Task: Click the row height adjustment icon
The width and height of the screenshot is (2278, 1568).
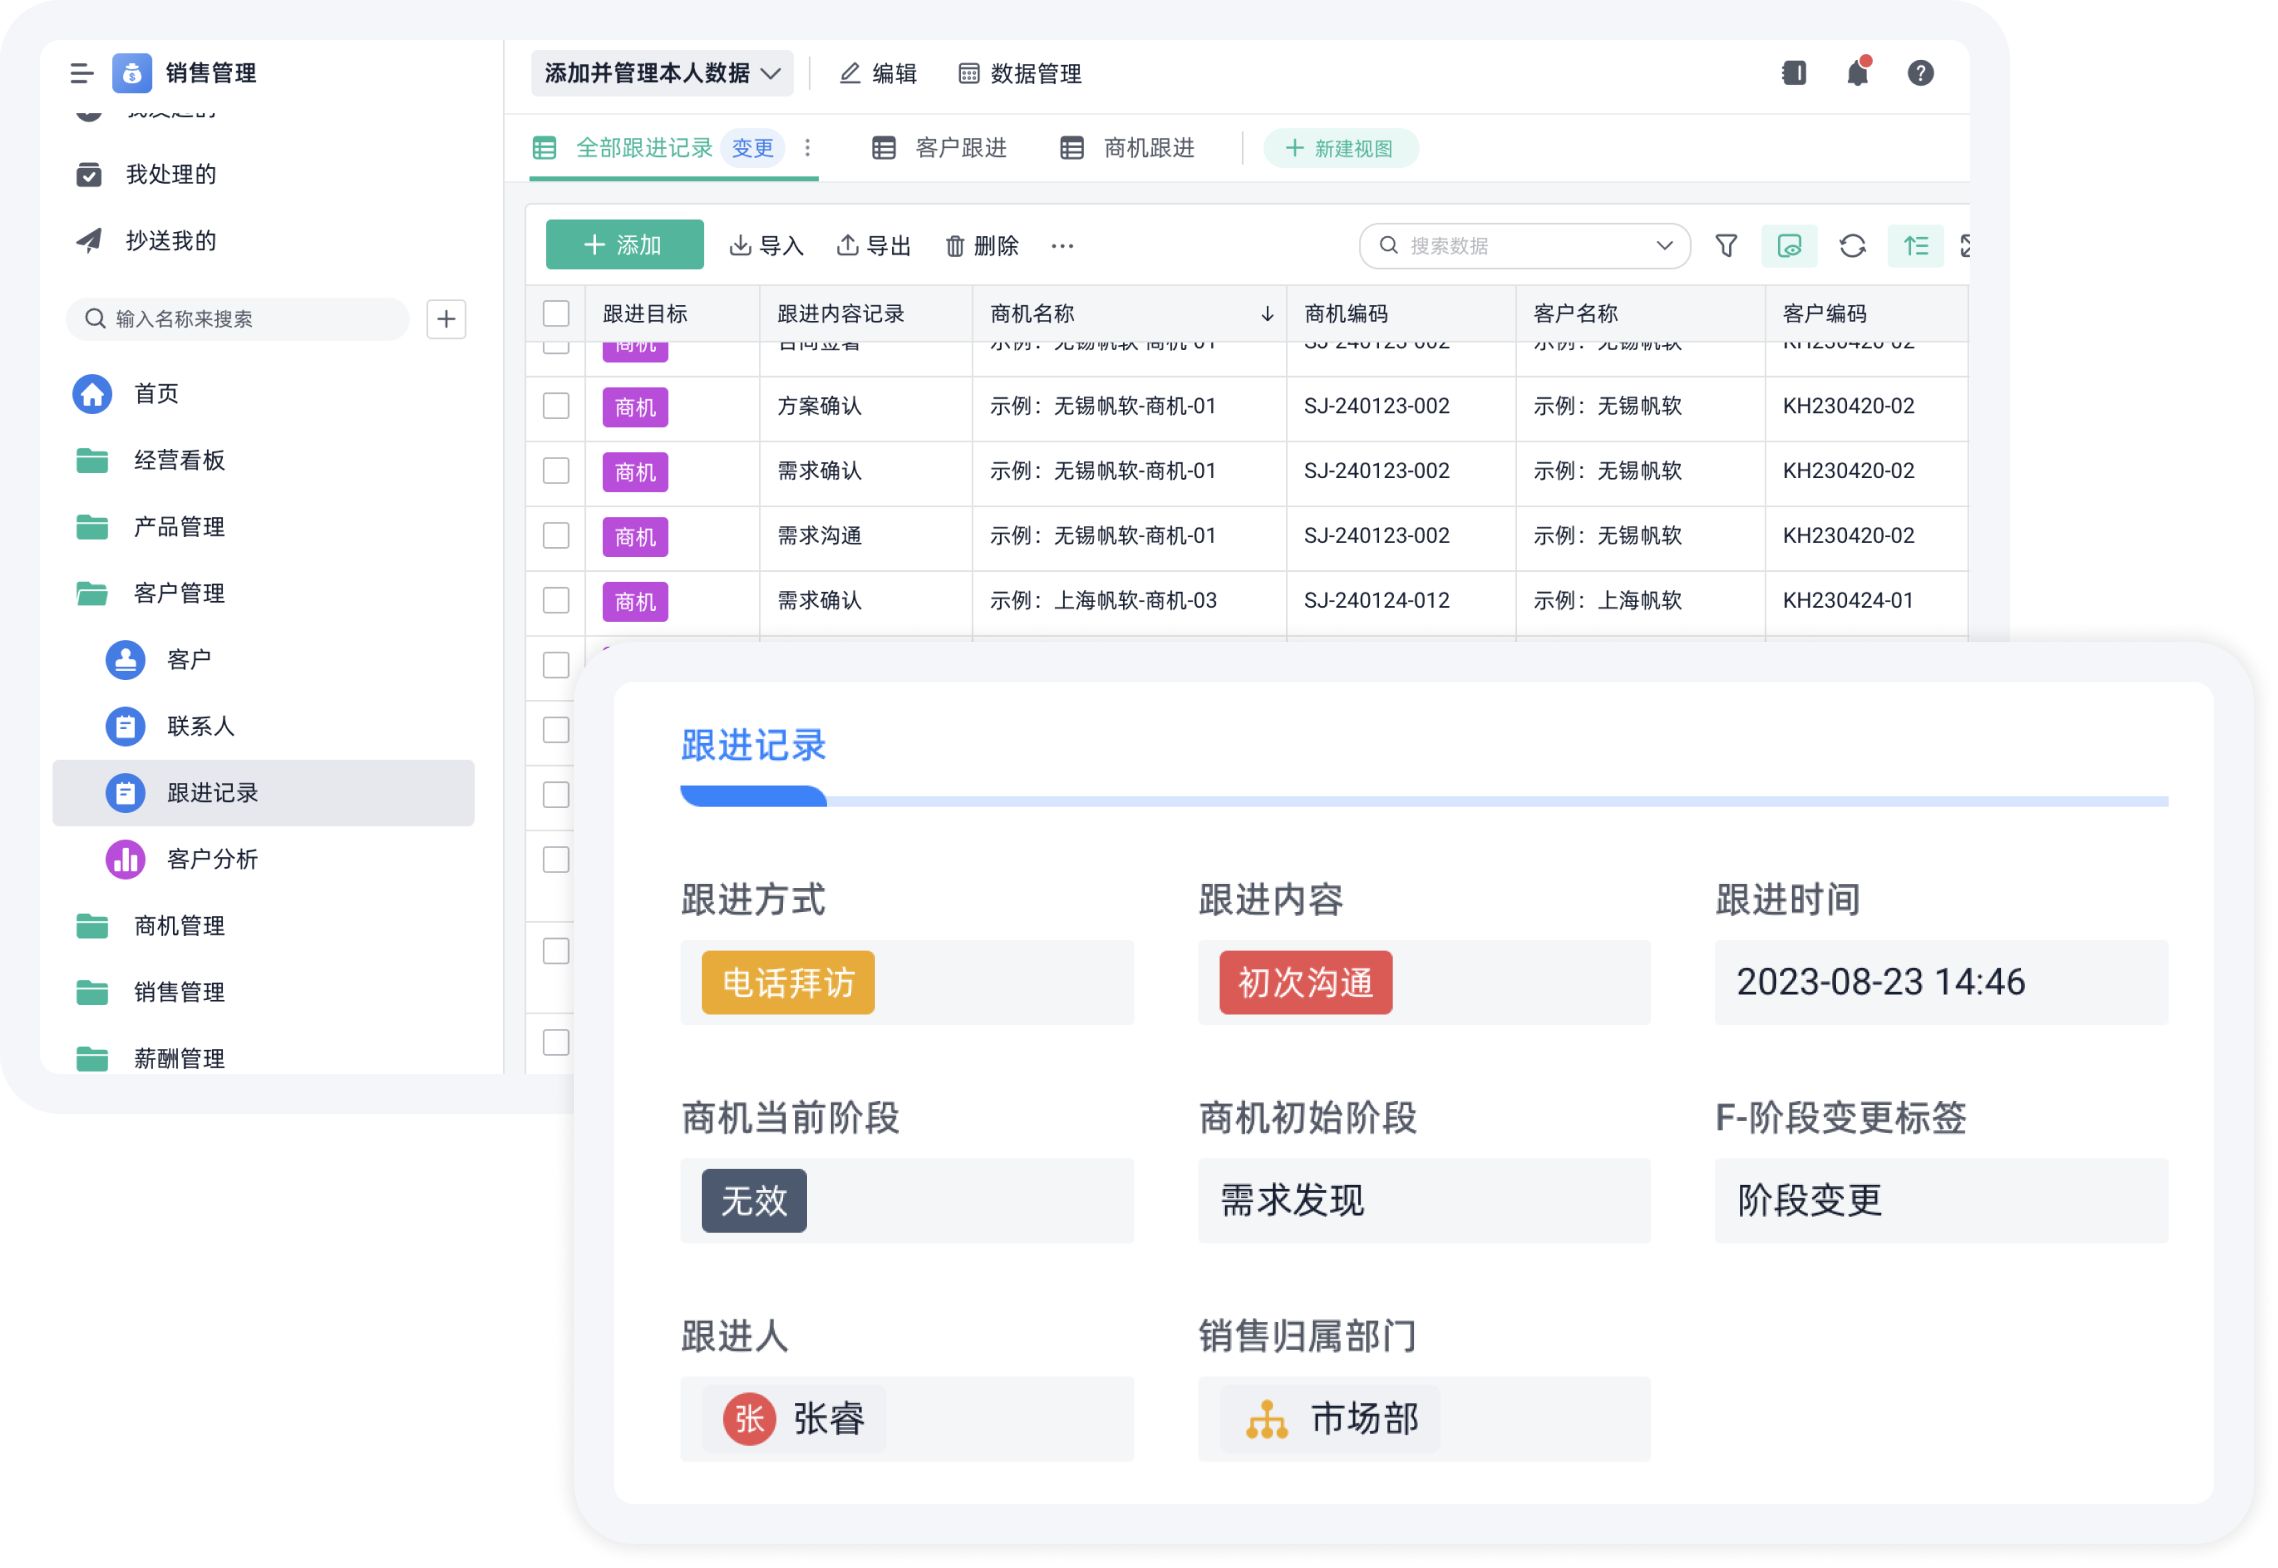Action: coord(1914,246)
